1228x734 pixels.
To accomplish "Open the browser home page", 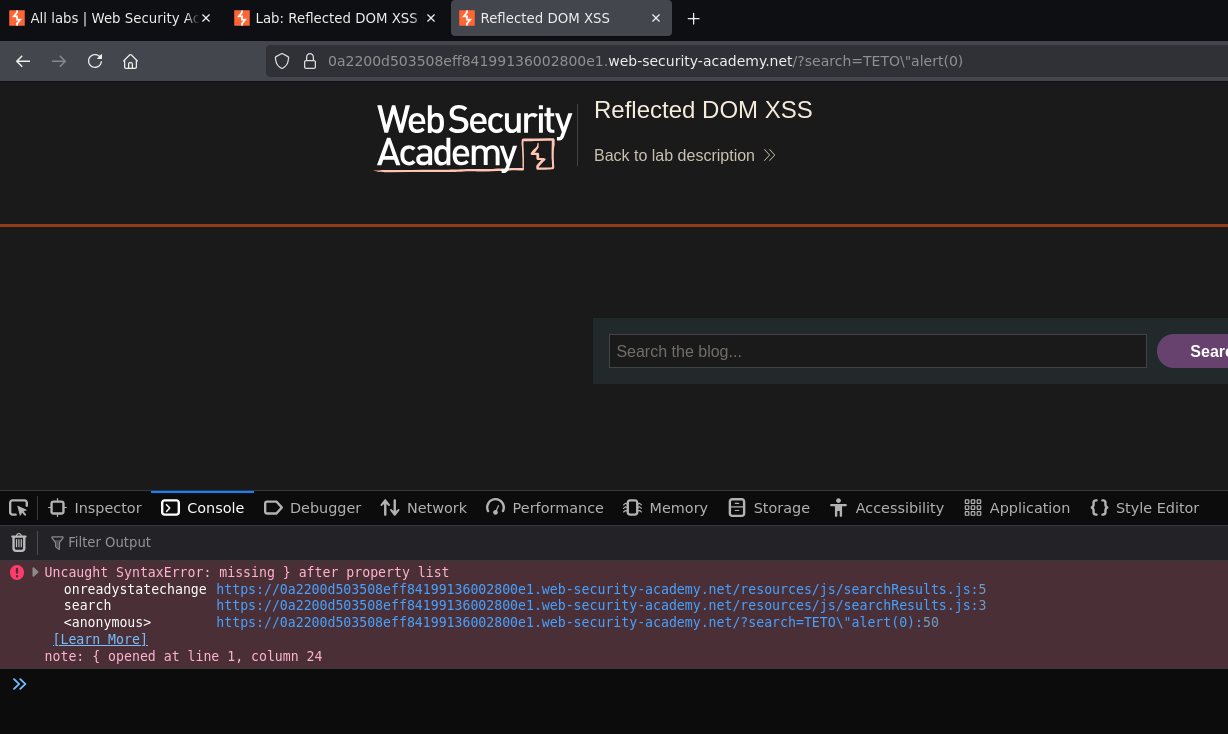I will 130,61.
